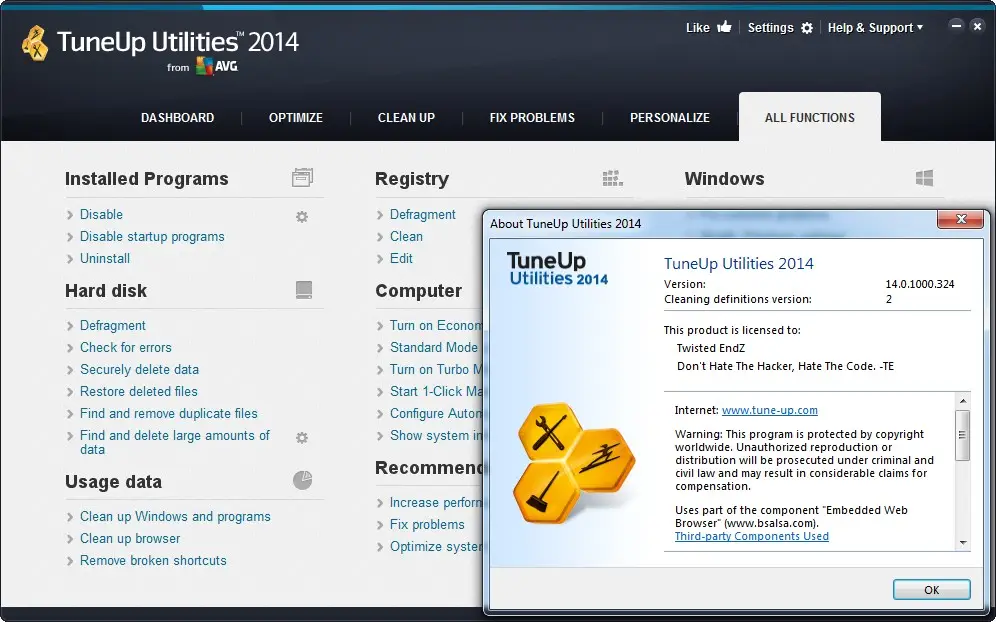The height and width of the screenshot is (622, 996).
Task: Click Restore deleted files
Action: tap(138, 391)
